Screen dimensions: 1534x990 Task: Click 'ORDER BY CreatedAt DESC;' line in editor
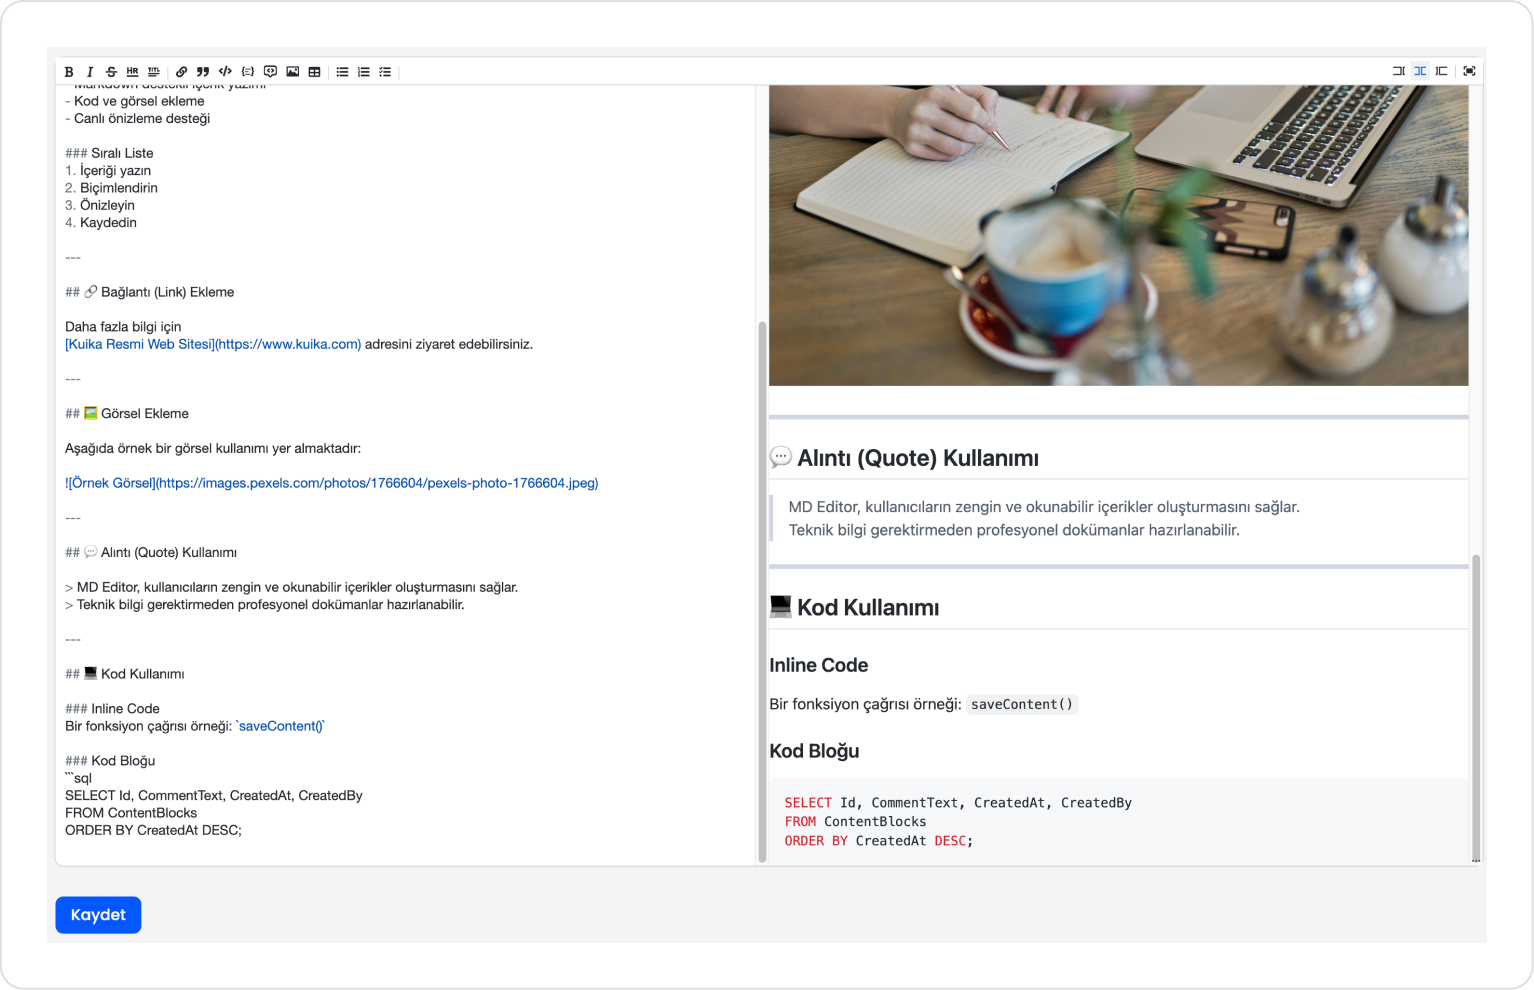tap(153, 830)
